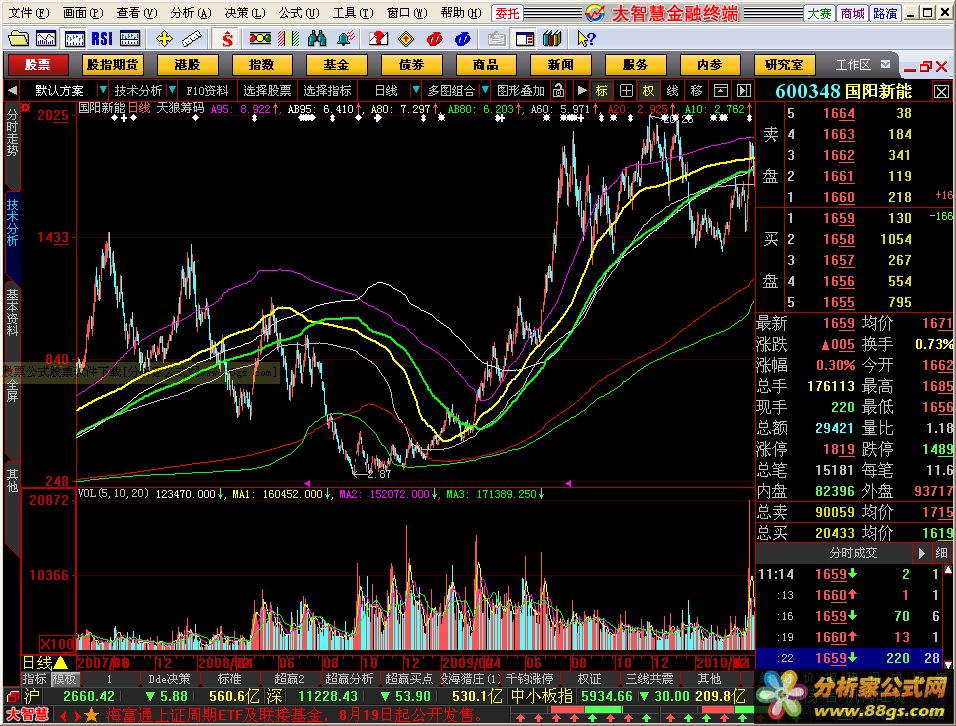Click the window layout panel icon
This screenshot has height=726, width=956.
(x=524, y=39)
